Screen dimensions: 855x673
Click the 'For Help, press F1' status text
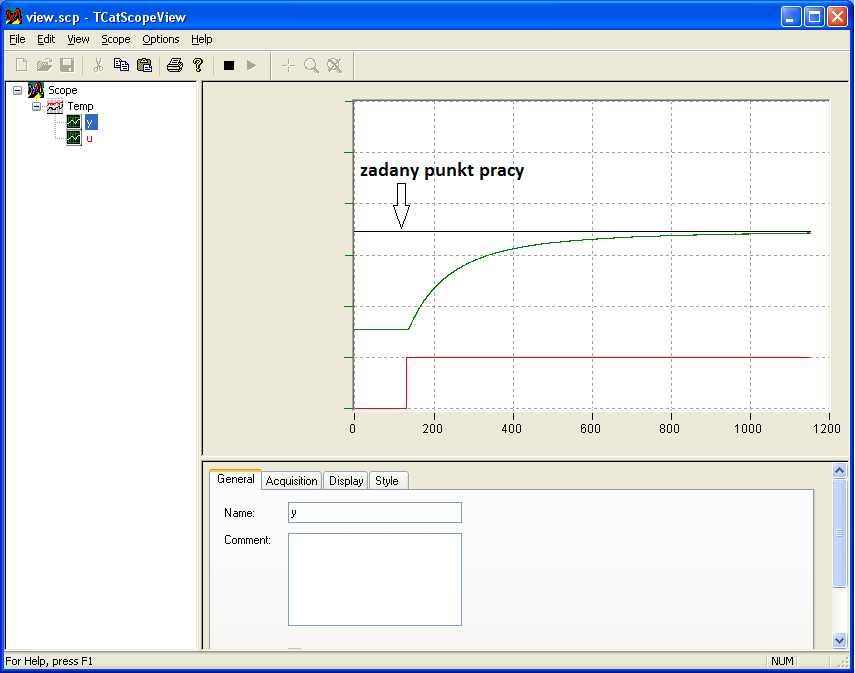pyautogui.click(x=49, y=661)
